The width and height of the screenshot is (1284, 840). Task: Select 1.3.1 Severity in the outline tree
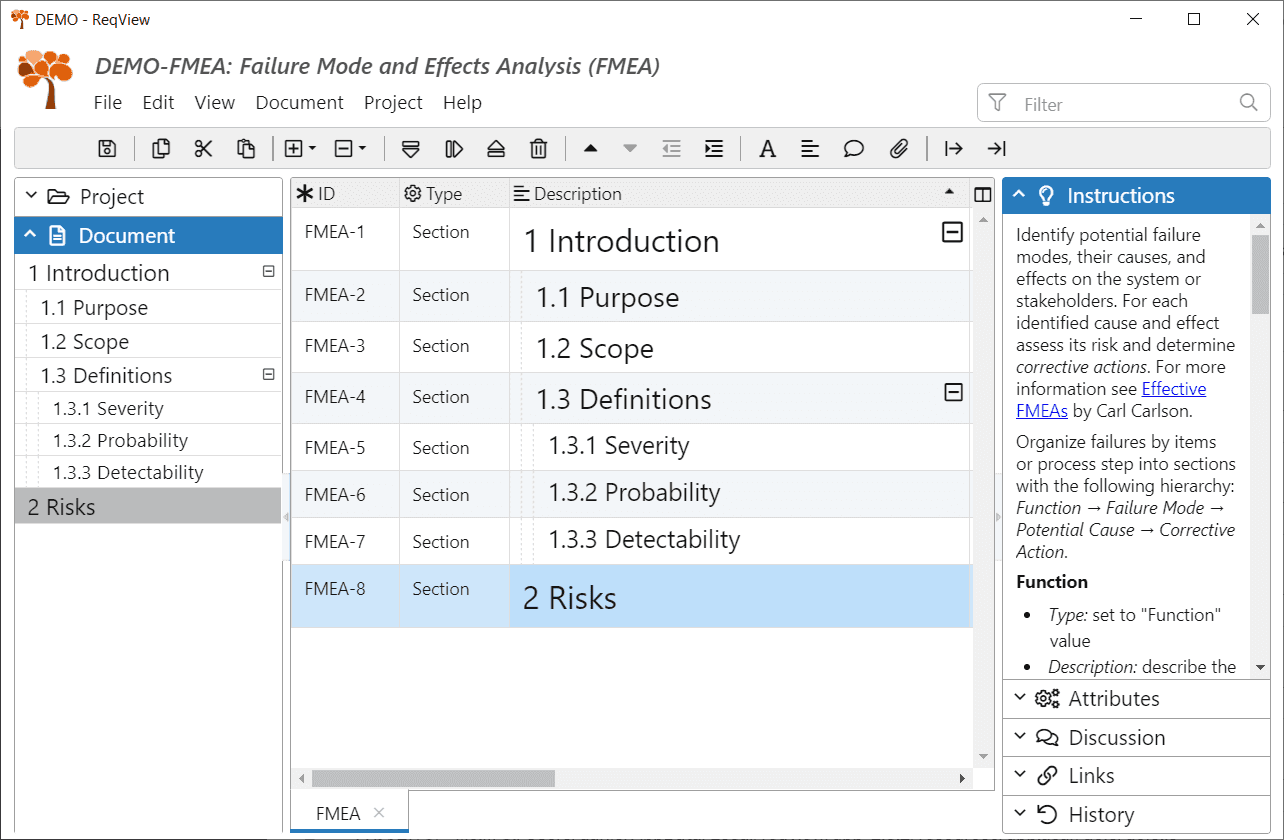[x=108, y=408]
